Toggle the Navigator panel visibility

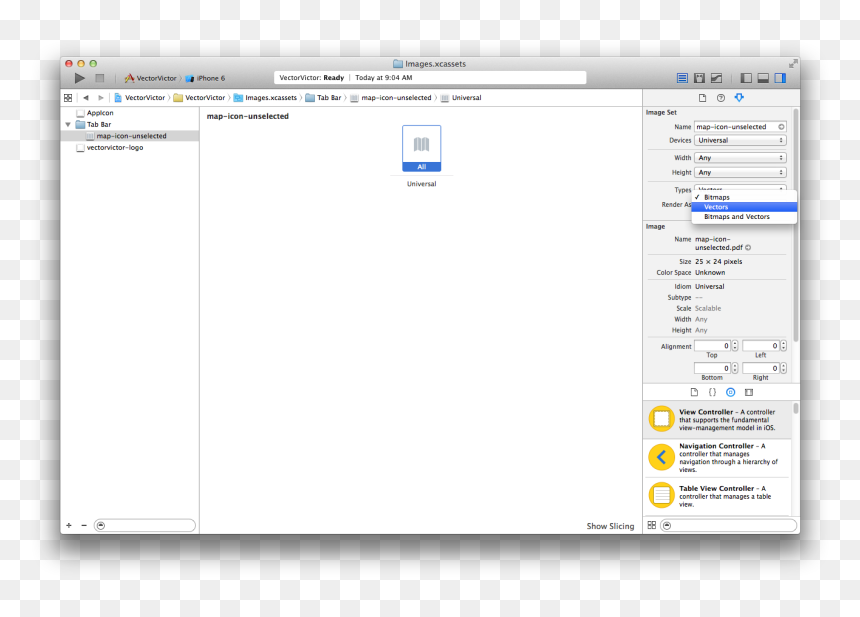[746, 78]
